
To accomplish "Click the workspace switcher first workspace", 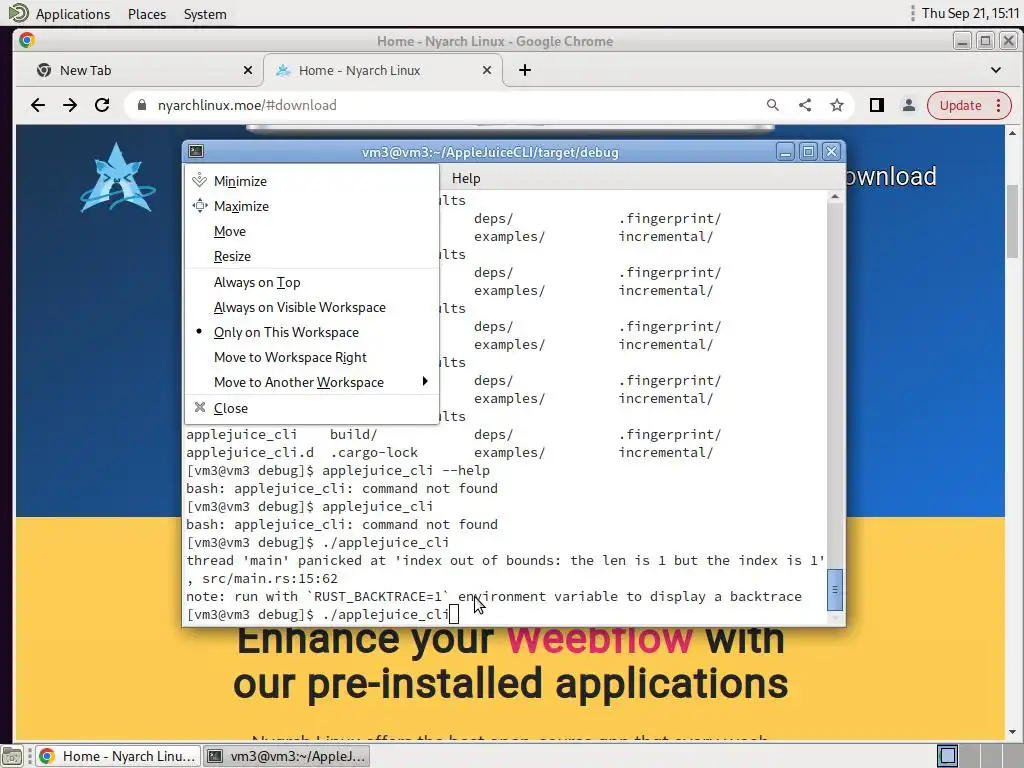I will (x=948, y=756).
